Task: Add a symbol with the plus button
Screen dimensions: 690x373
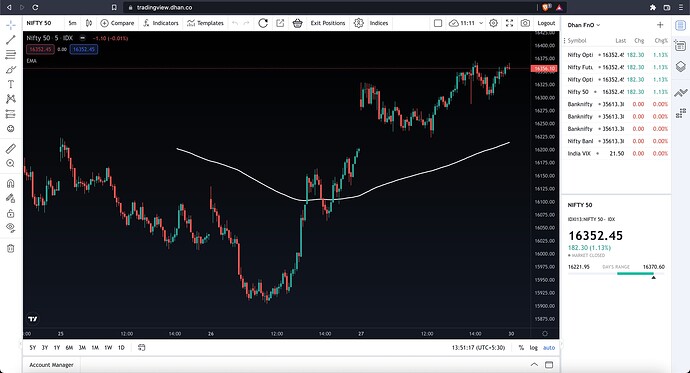Action: point(660,25)
